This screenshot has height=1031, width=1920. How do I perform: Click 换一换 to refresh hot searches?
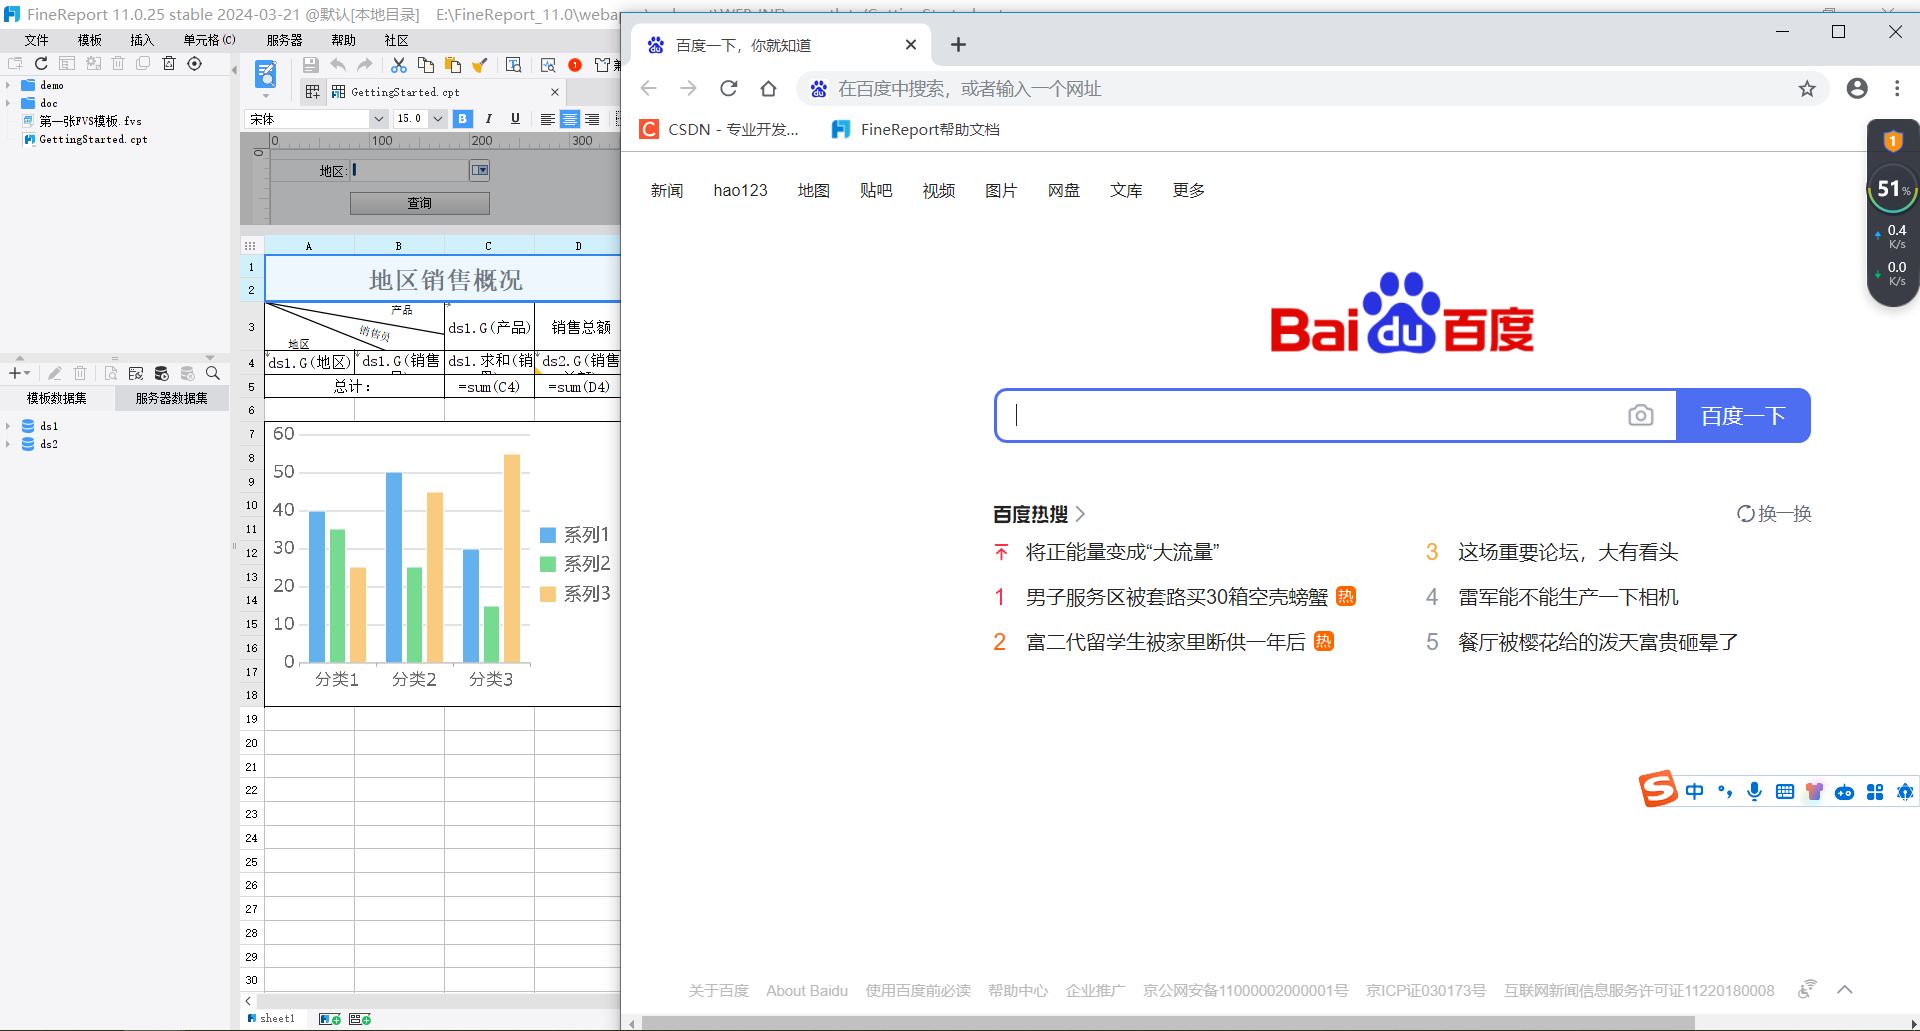click(x=1775, y=514)
